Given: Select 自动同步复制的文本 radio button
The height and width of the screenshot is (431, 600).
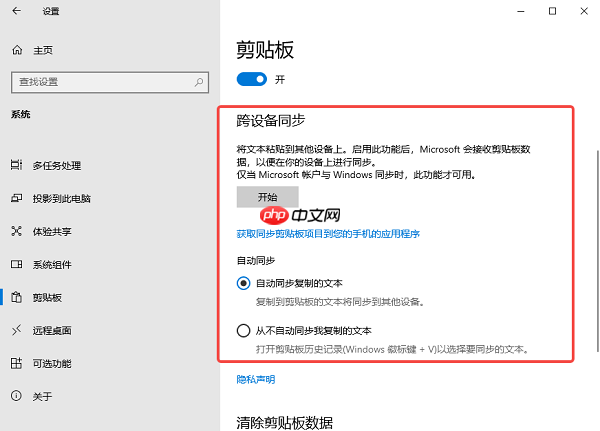Looking at the screenshot, I should [x=243, y=283].
